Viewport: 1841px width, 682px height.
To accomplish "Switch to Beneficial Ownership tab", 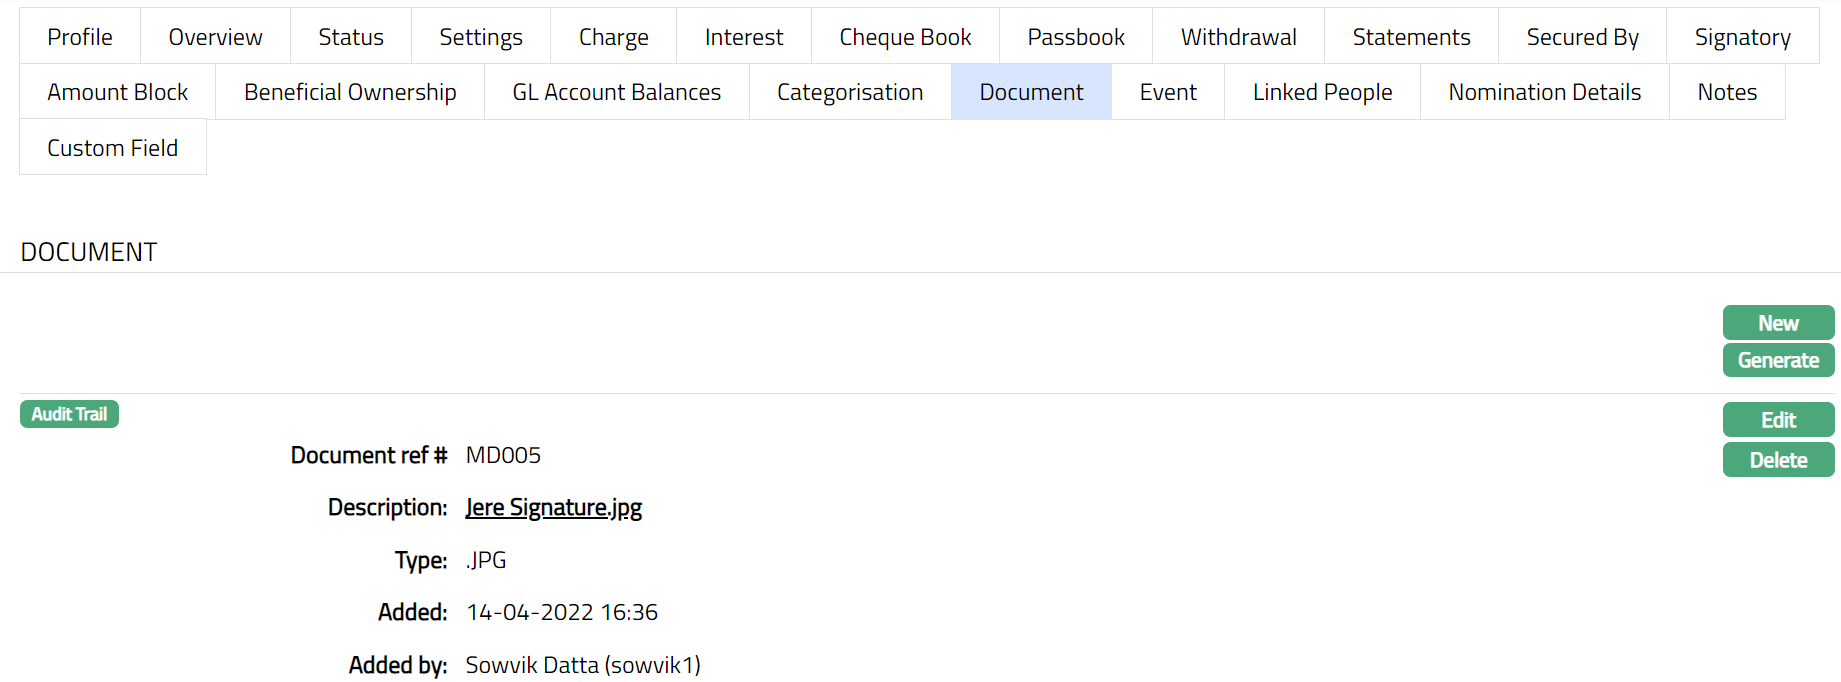I will (x=350, y=92).
